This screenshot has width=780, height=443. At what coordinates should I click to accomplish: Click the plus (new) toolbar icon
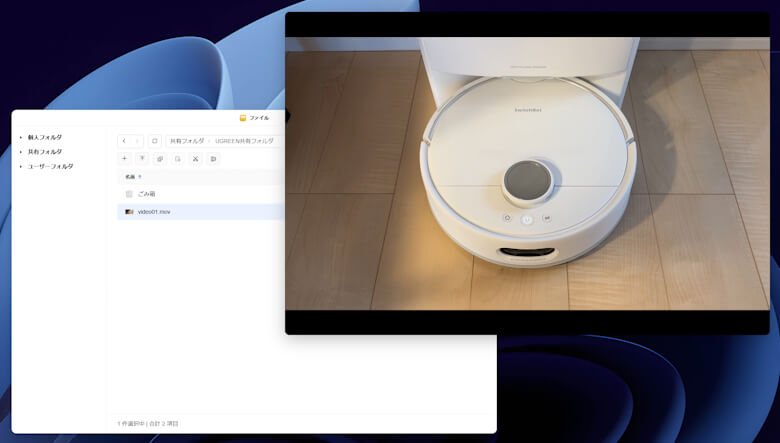[x=124, y=158]
